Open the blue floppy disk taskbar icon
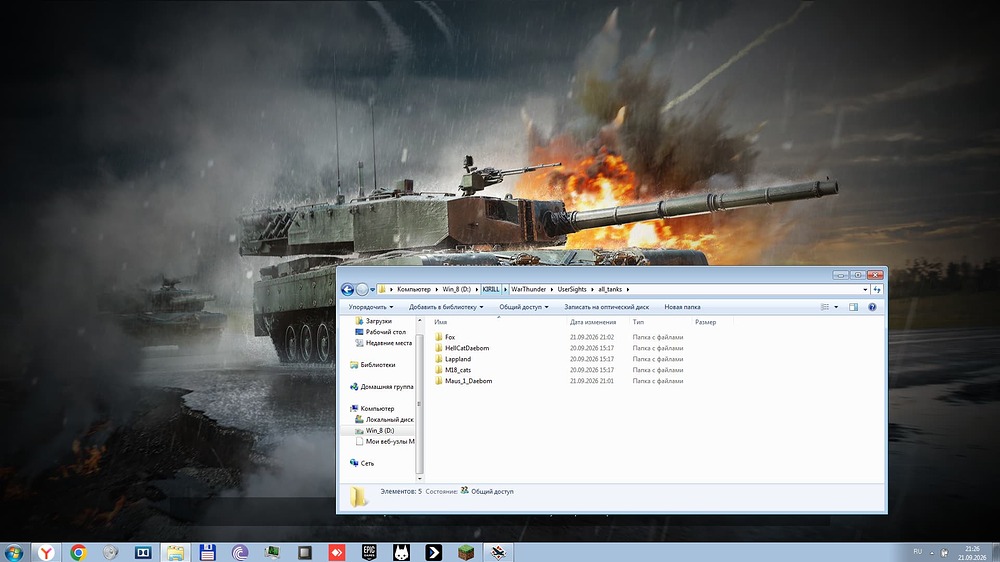 pos(207,552)
